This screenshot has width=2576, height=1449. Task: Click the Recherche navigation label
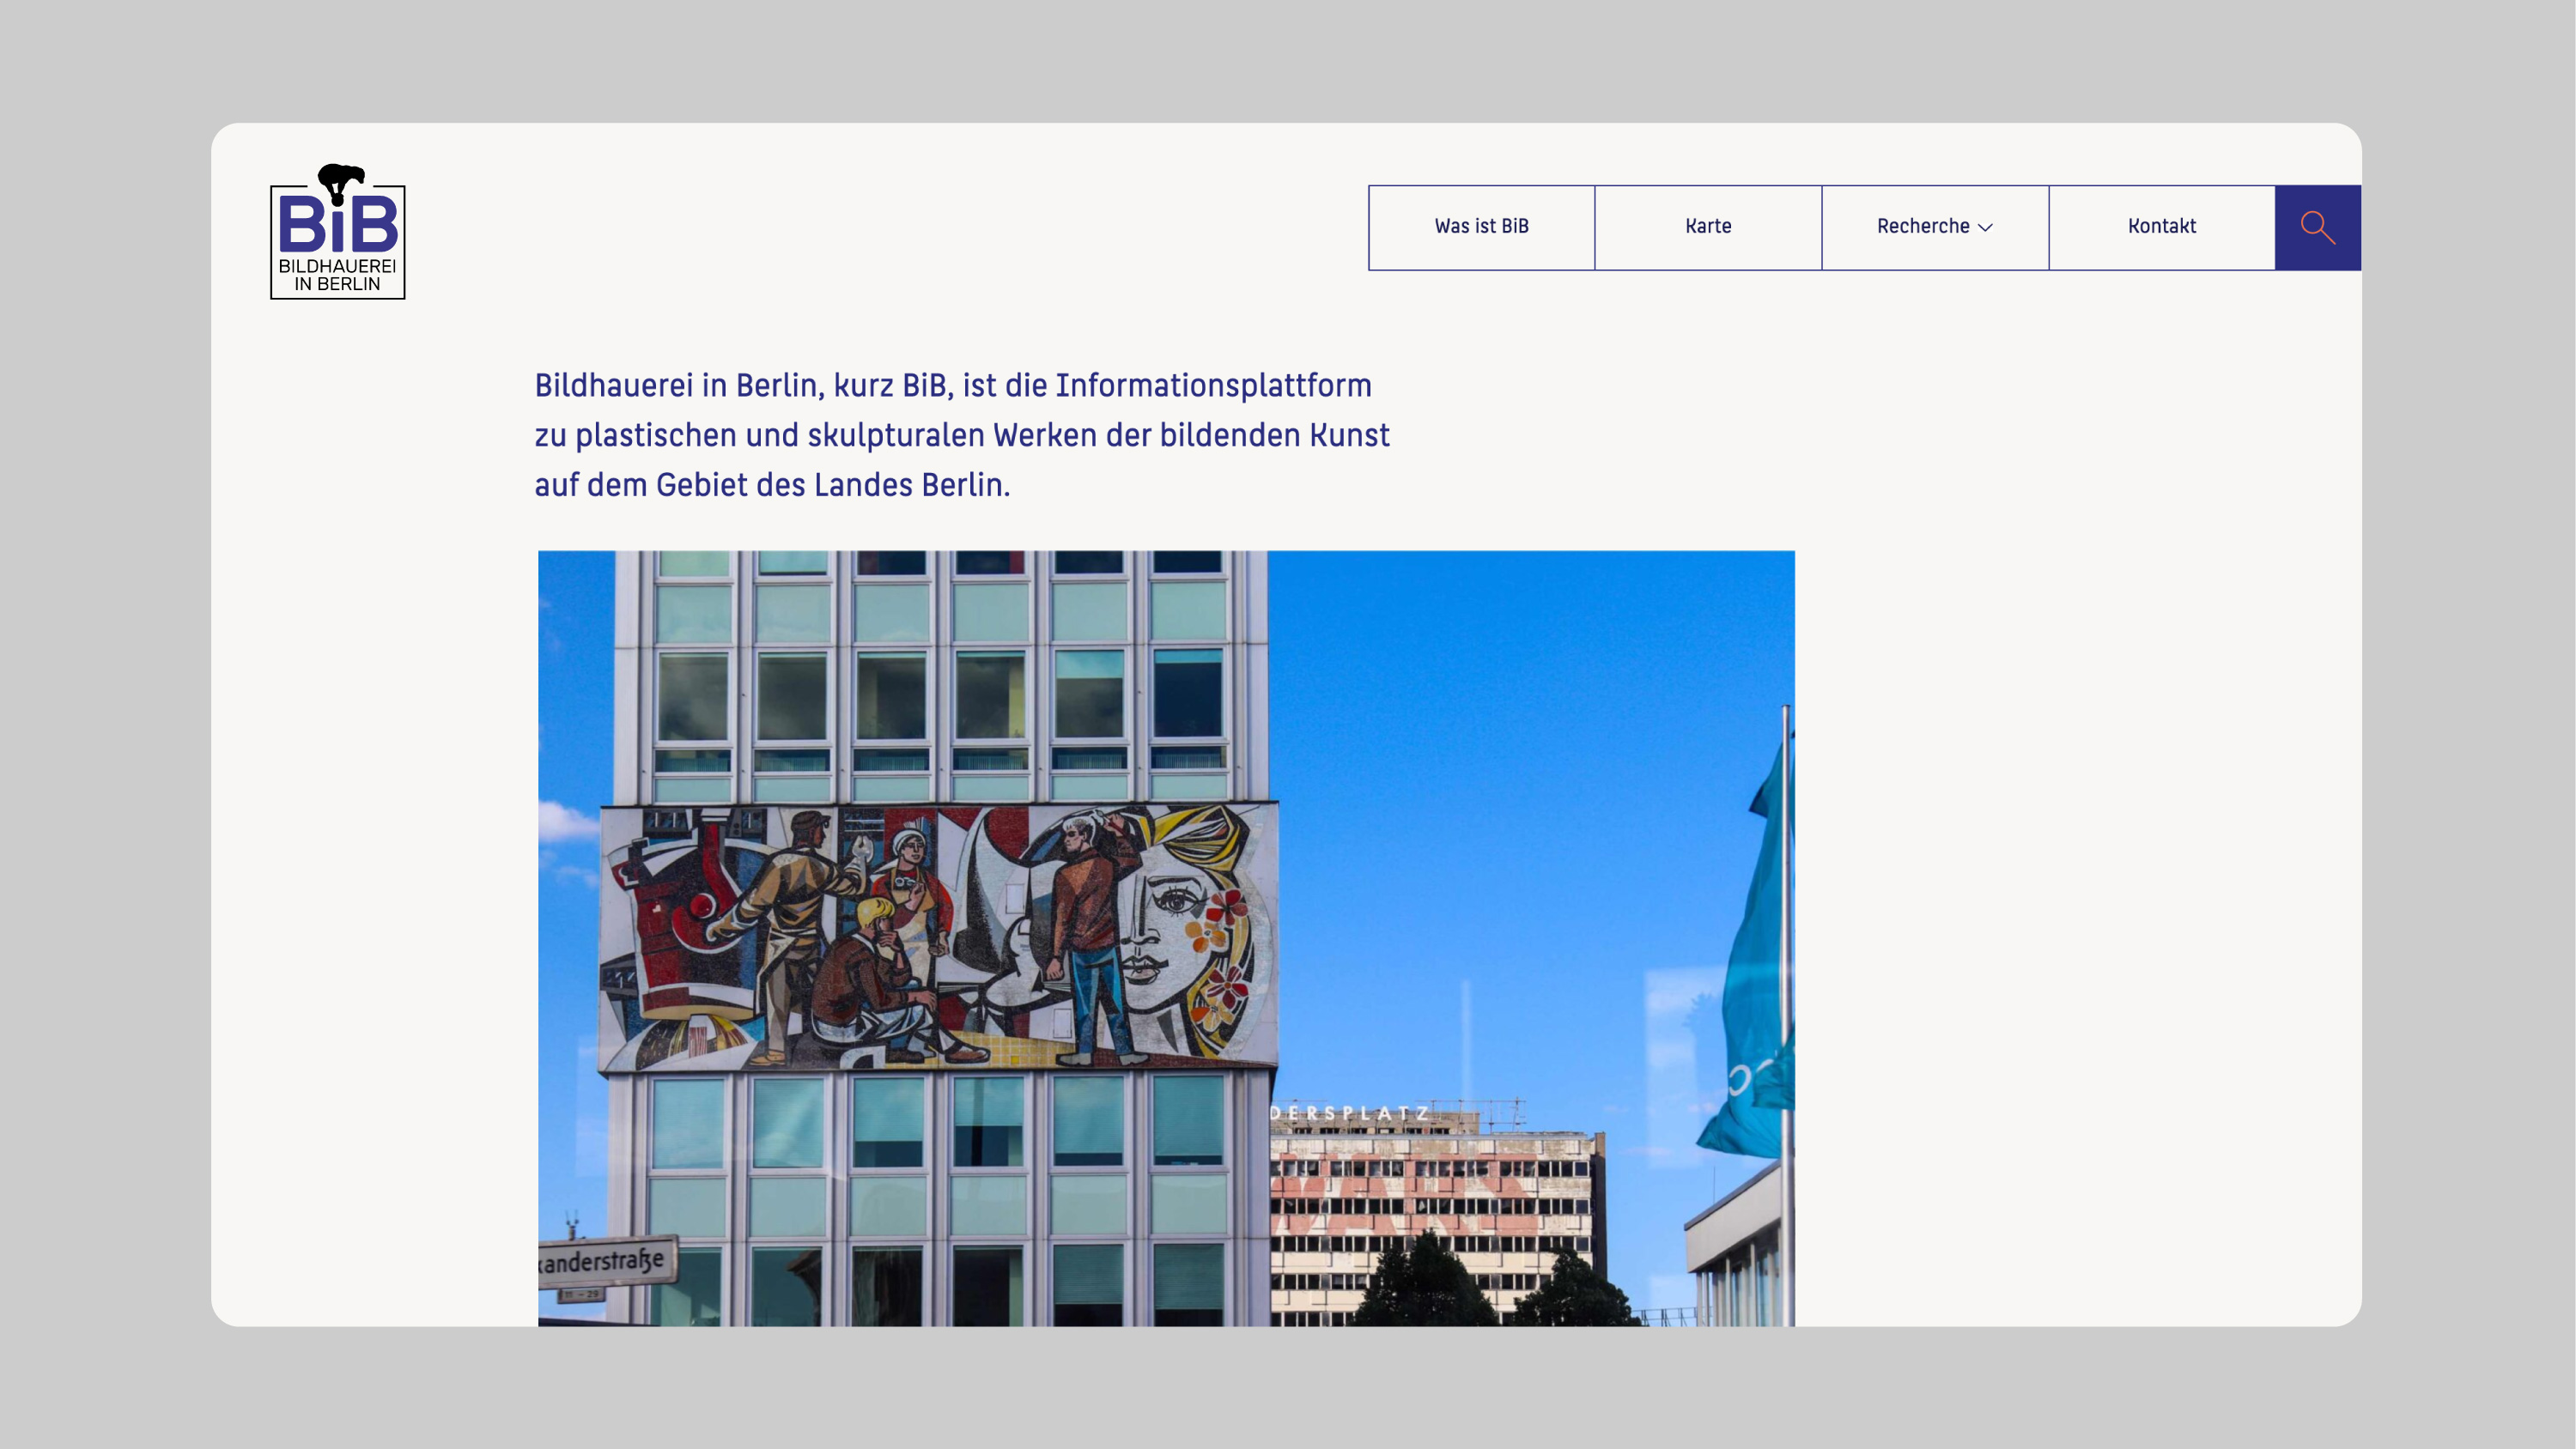tap(1922, 227)
